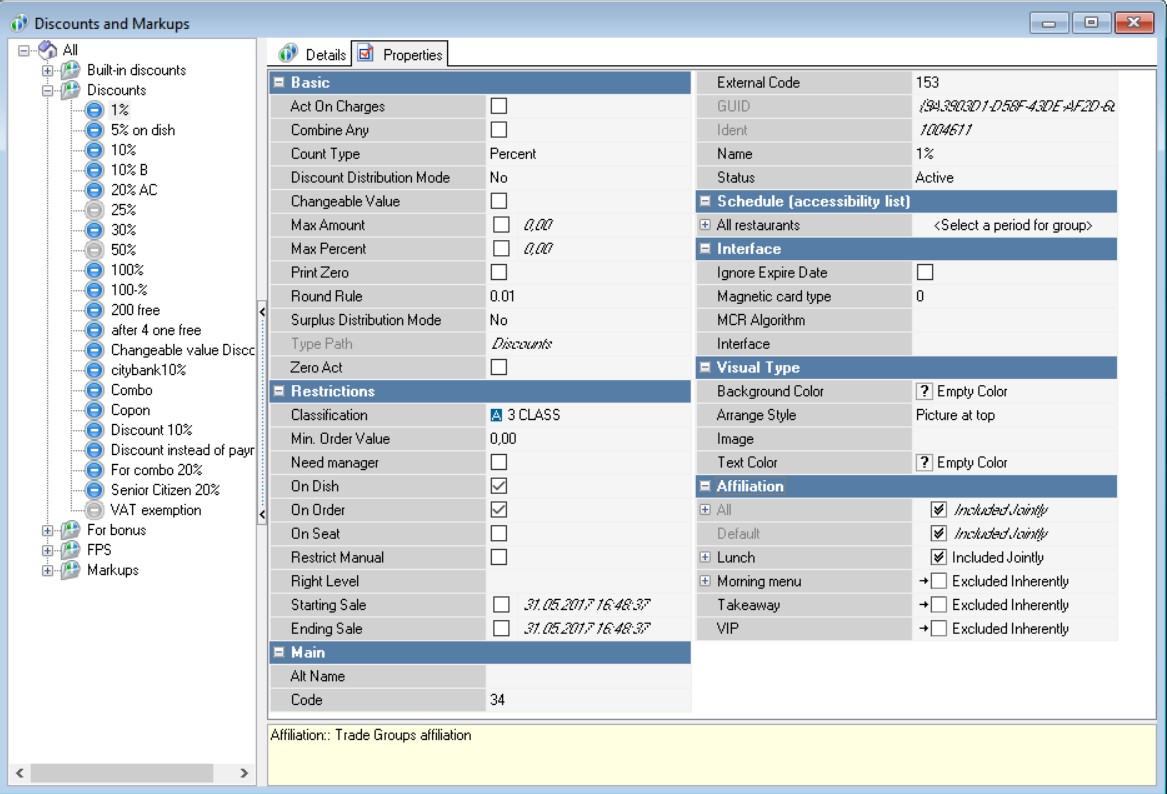Click the Built-in discounts folder icon
Screen dimensions: 1167x794
(x=69, y=70)
